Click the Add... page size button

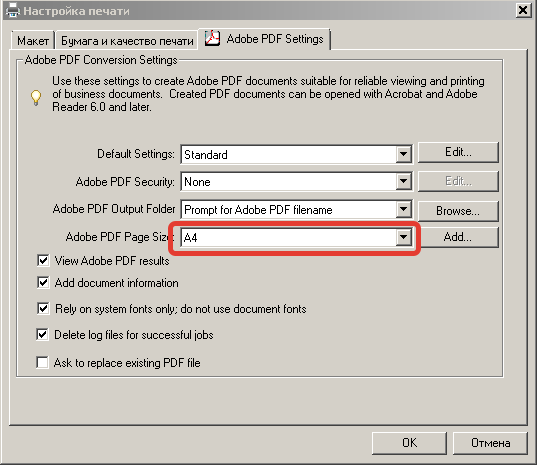(459, 237)
